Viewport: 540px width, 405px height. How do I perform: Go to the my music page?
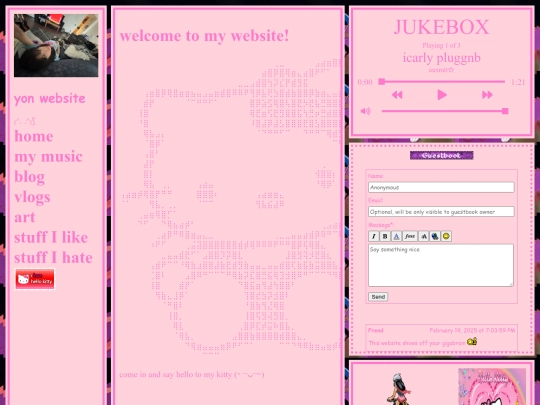click(x=48, y=157)
